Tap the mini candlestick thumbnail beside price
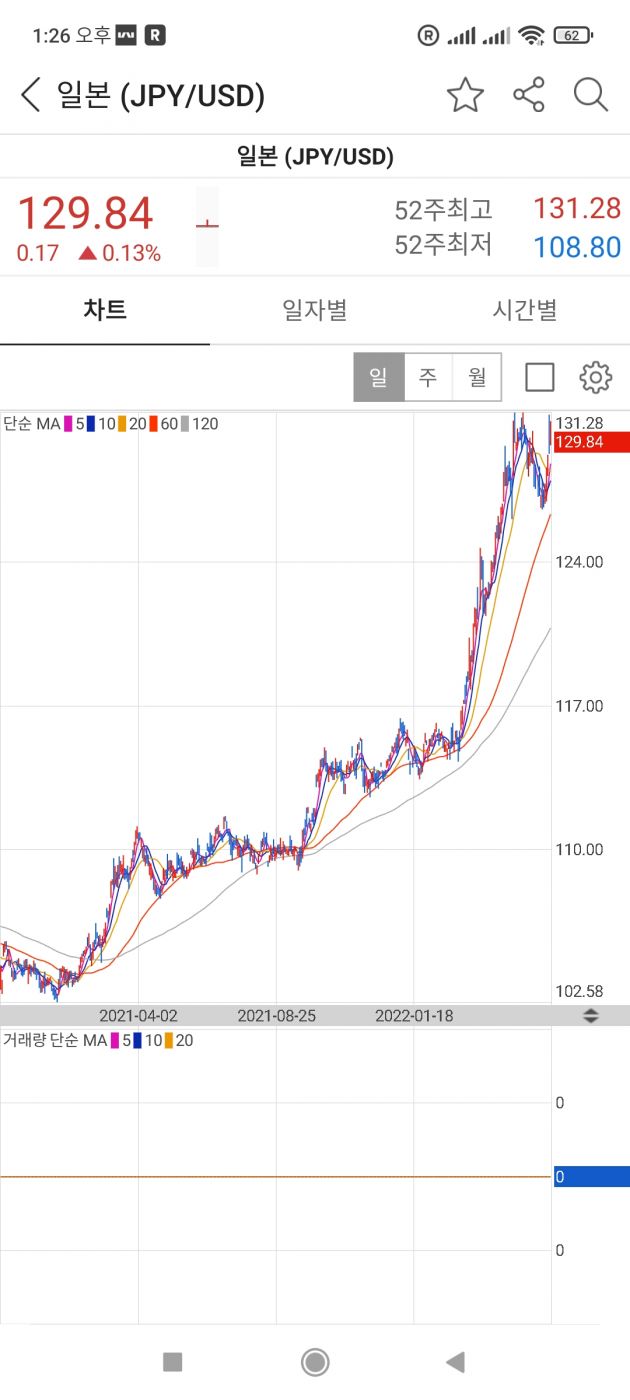The width and height of the screenshot is (630, 1400). (x=207, y=227)
